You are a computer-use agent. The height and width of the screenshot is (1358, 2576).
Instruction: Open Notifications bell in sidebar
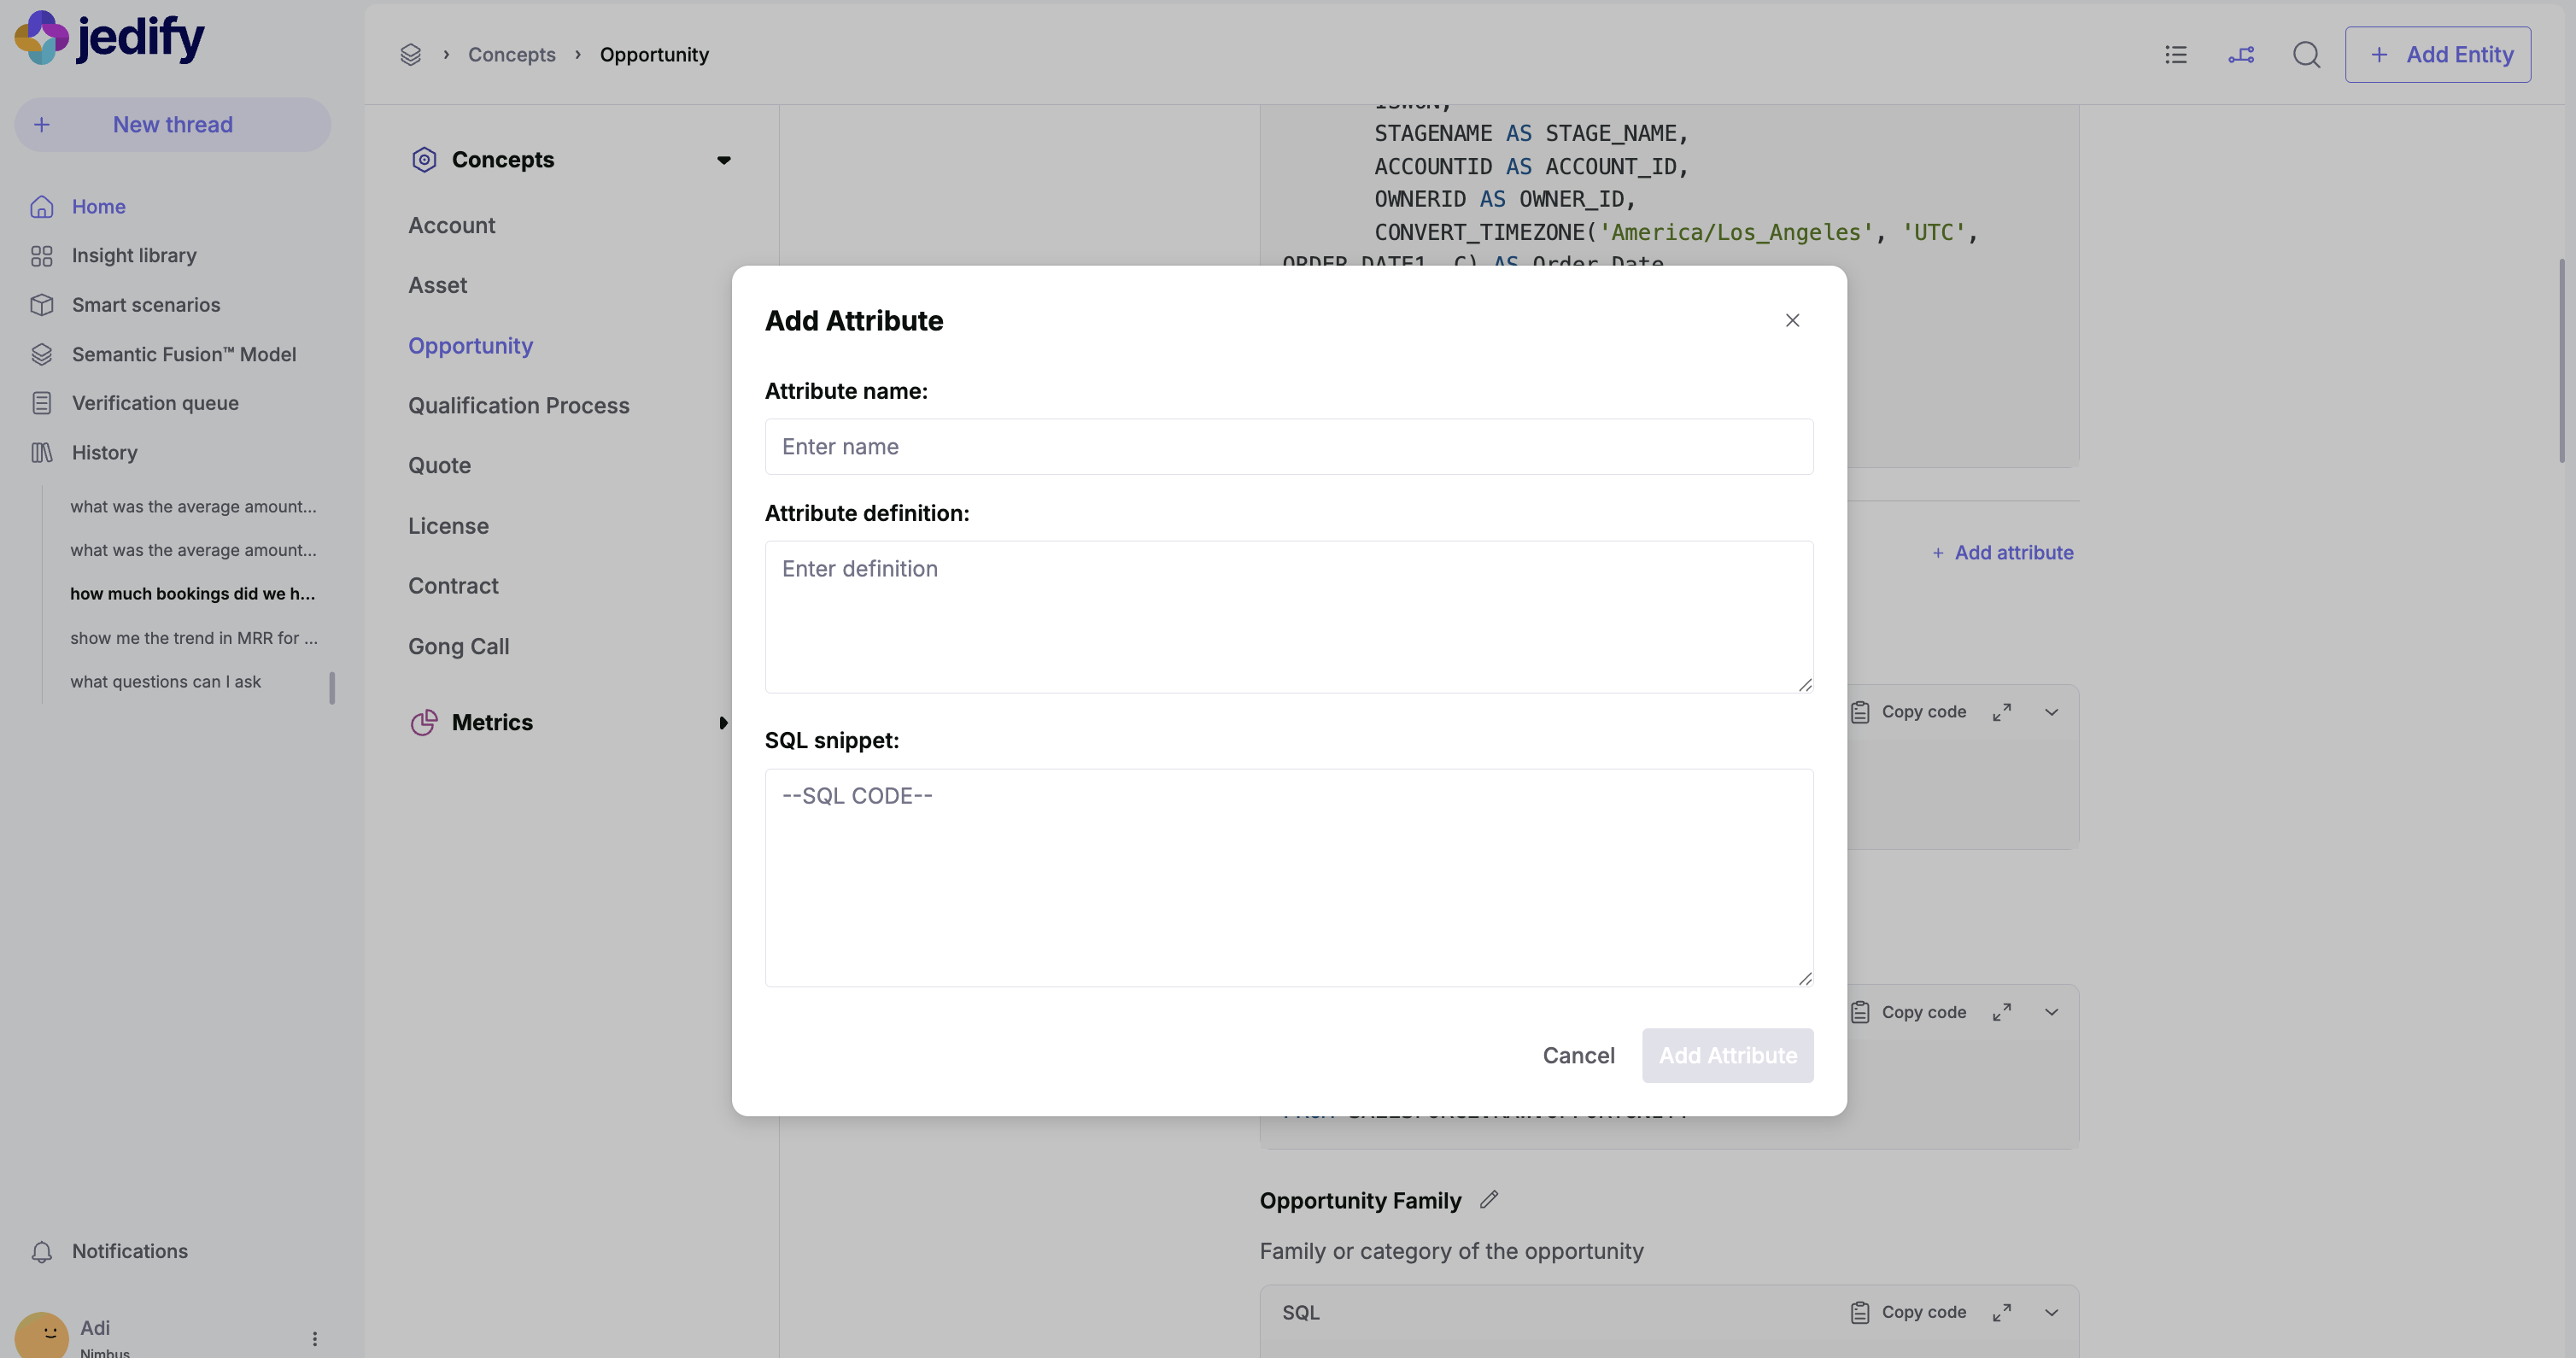pos(42,1251)
